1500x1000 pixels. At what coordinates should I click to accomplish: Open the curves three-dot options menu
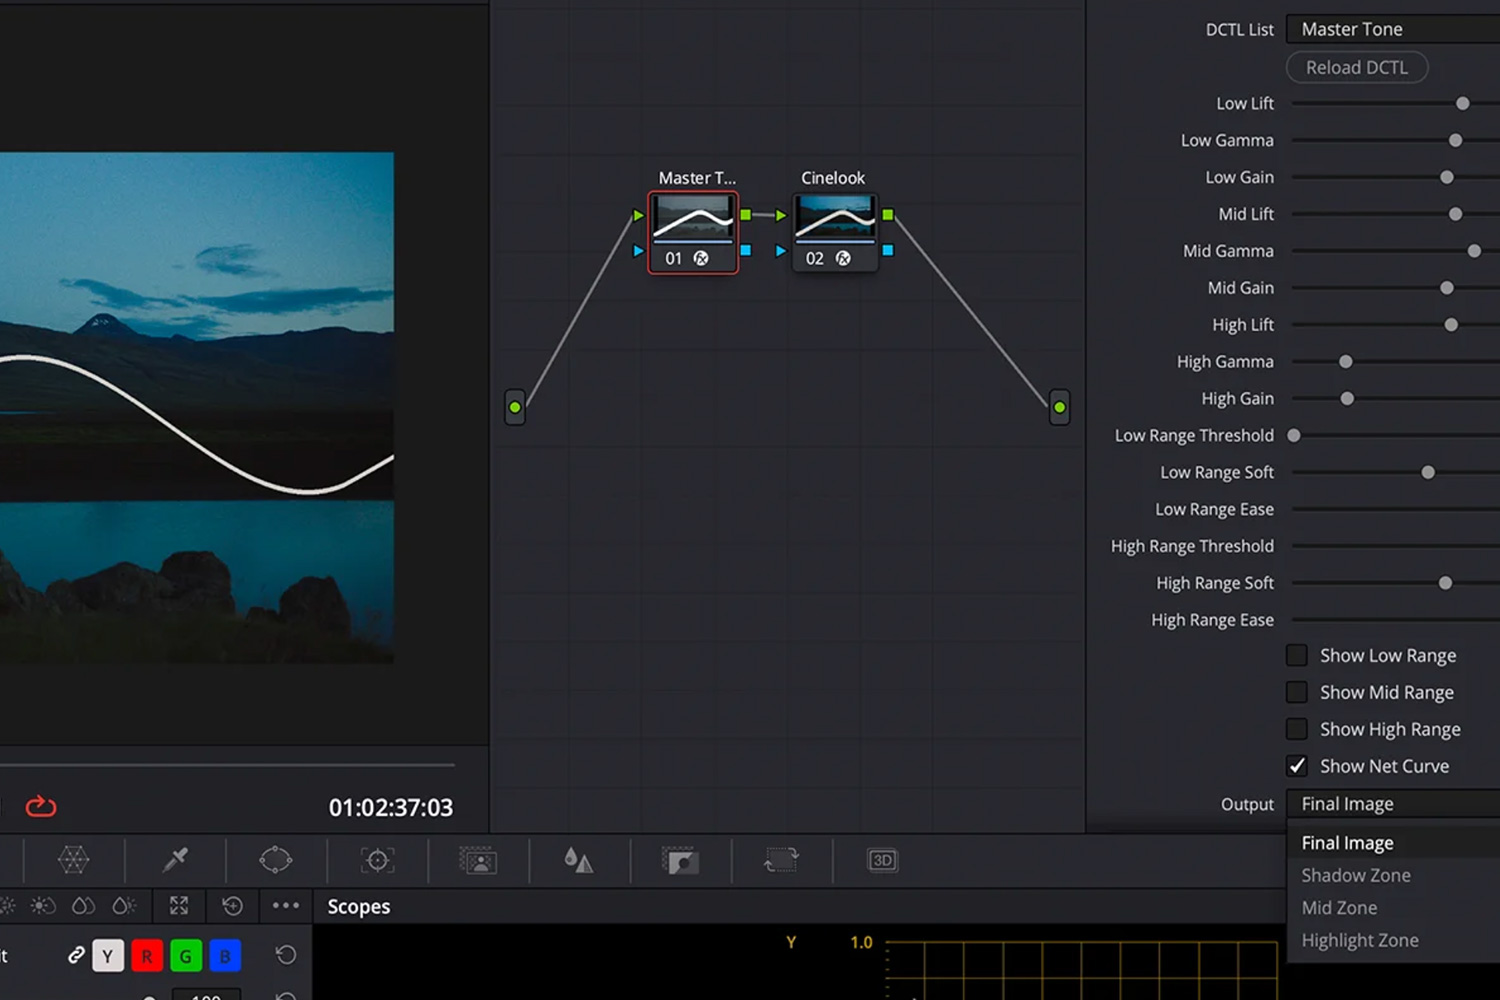click(x=286, y=906)
